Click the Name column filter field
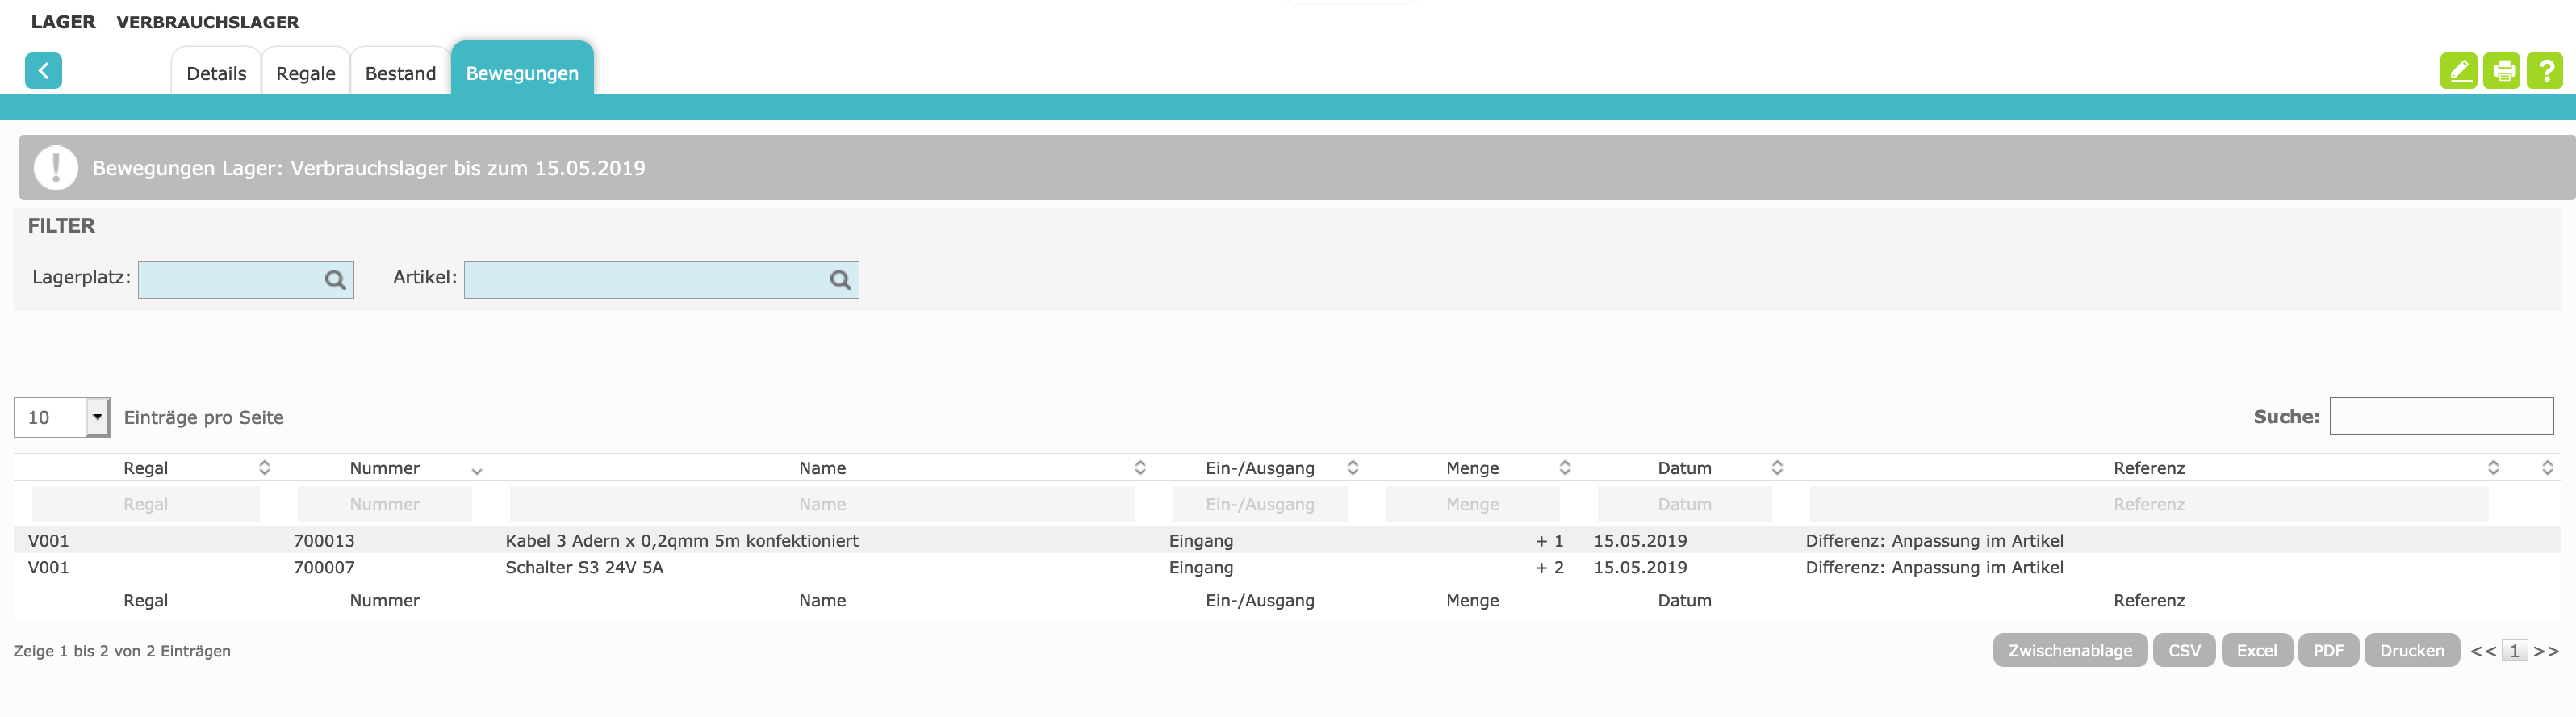 tap(821, 504)
